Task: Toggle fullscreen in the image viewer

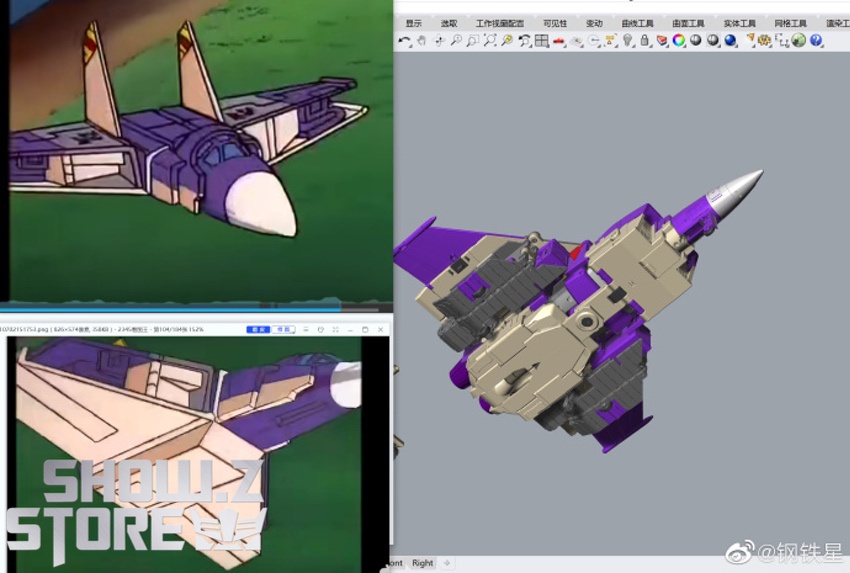Action: point(336,330)
